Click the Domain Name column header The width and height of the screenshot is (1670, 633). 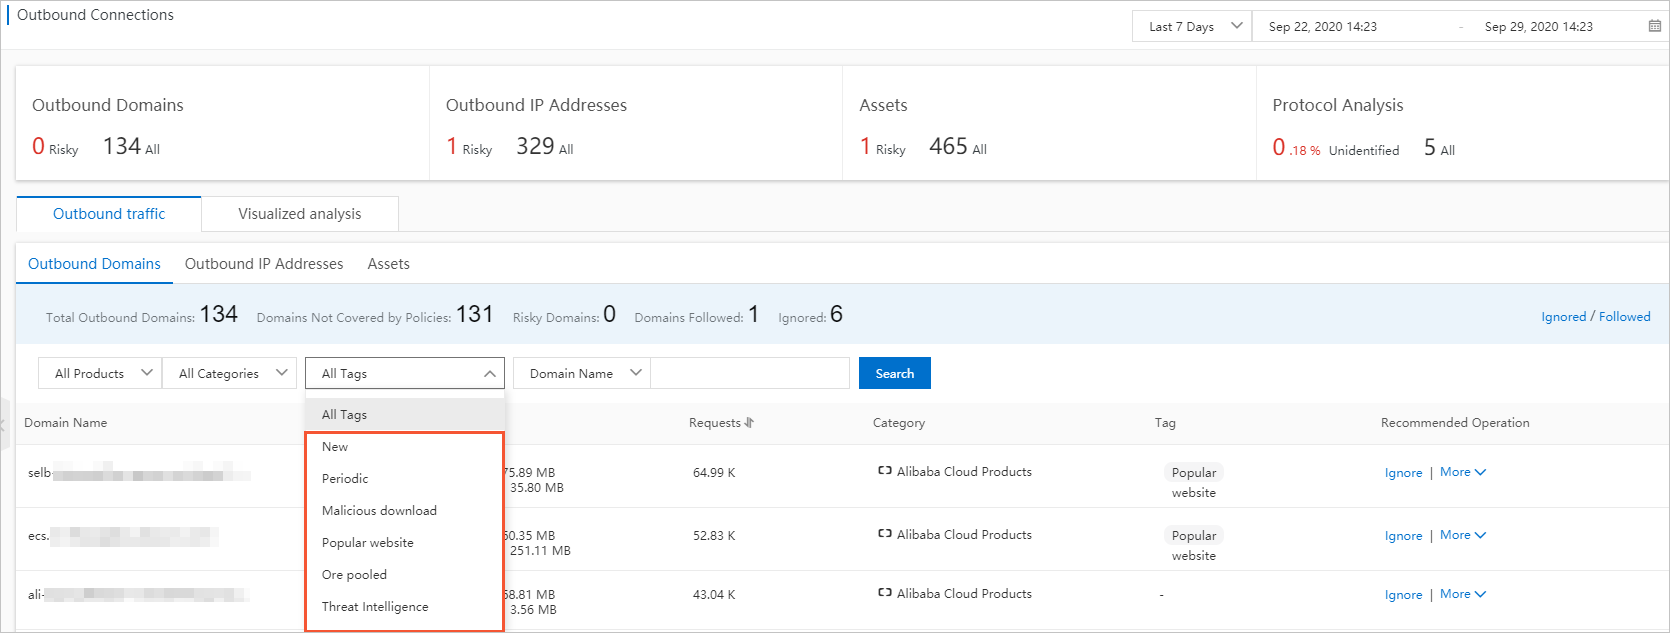pyautogui.click(x=66, y=423)
